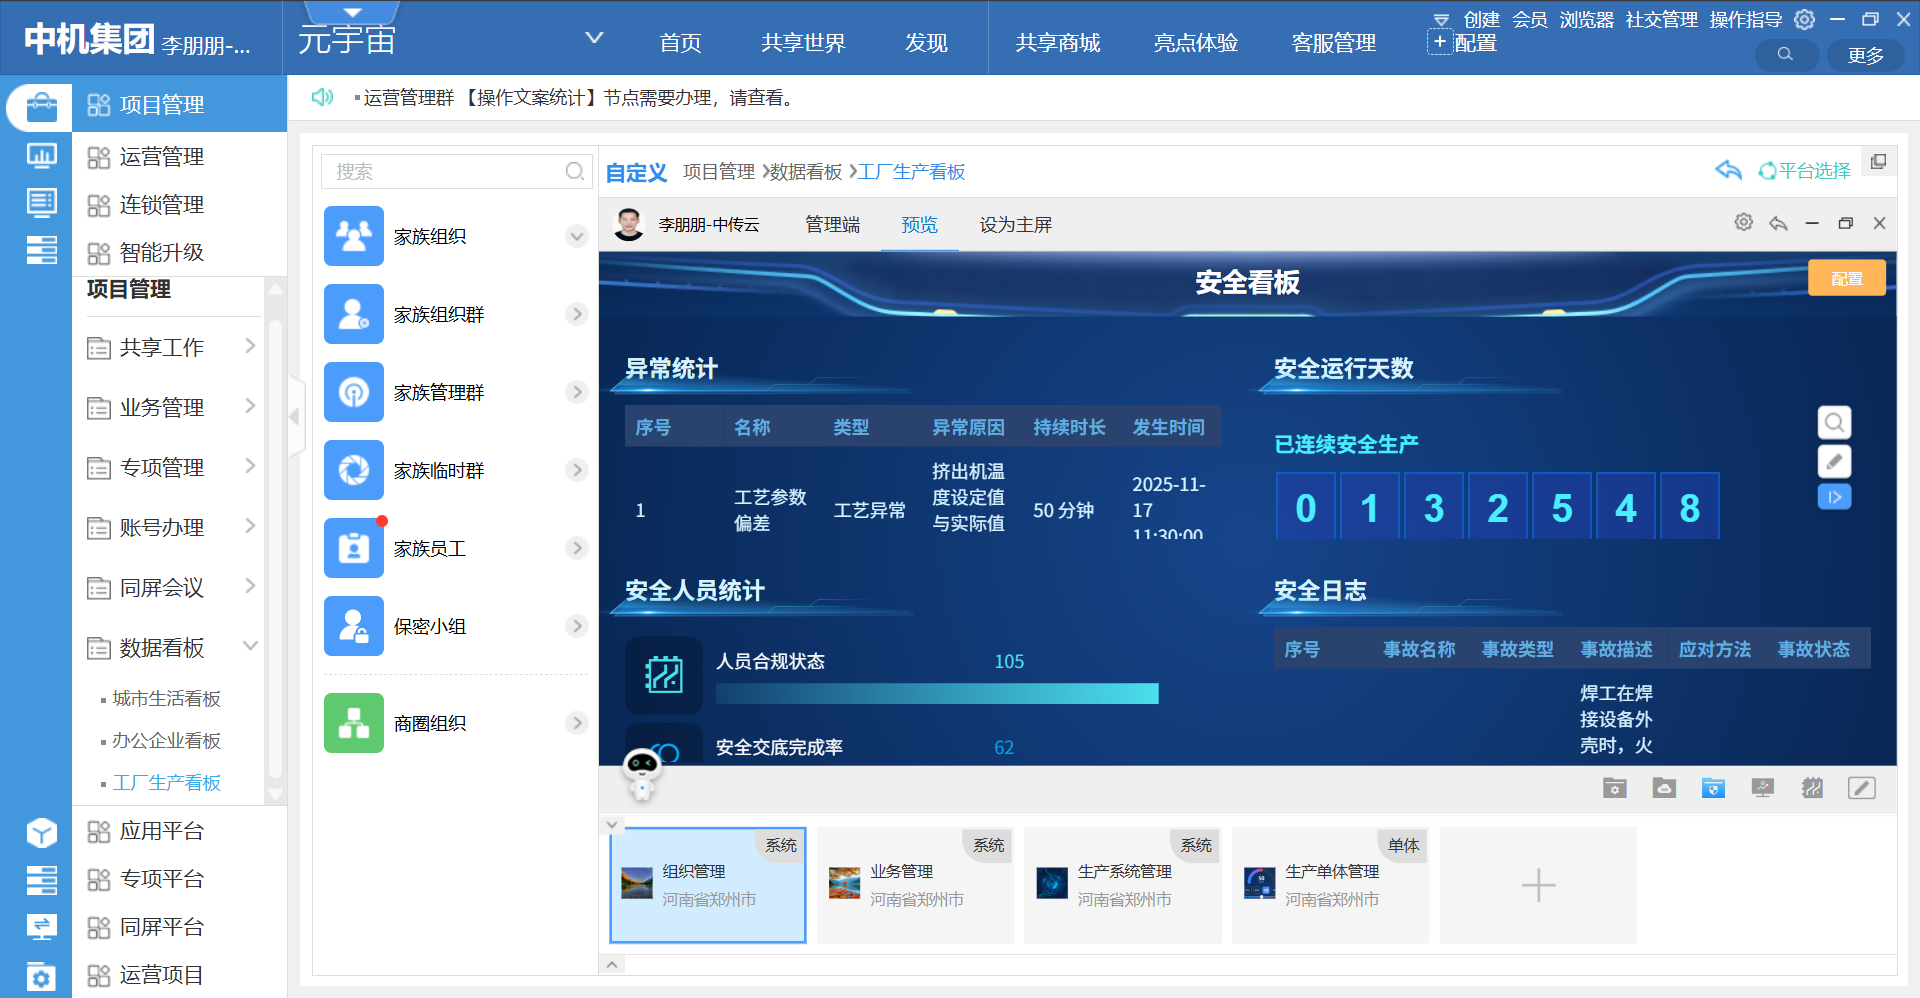Click the magnifier icon on dashboard
1920x998 pixels.
(1834, 423)
